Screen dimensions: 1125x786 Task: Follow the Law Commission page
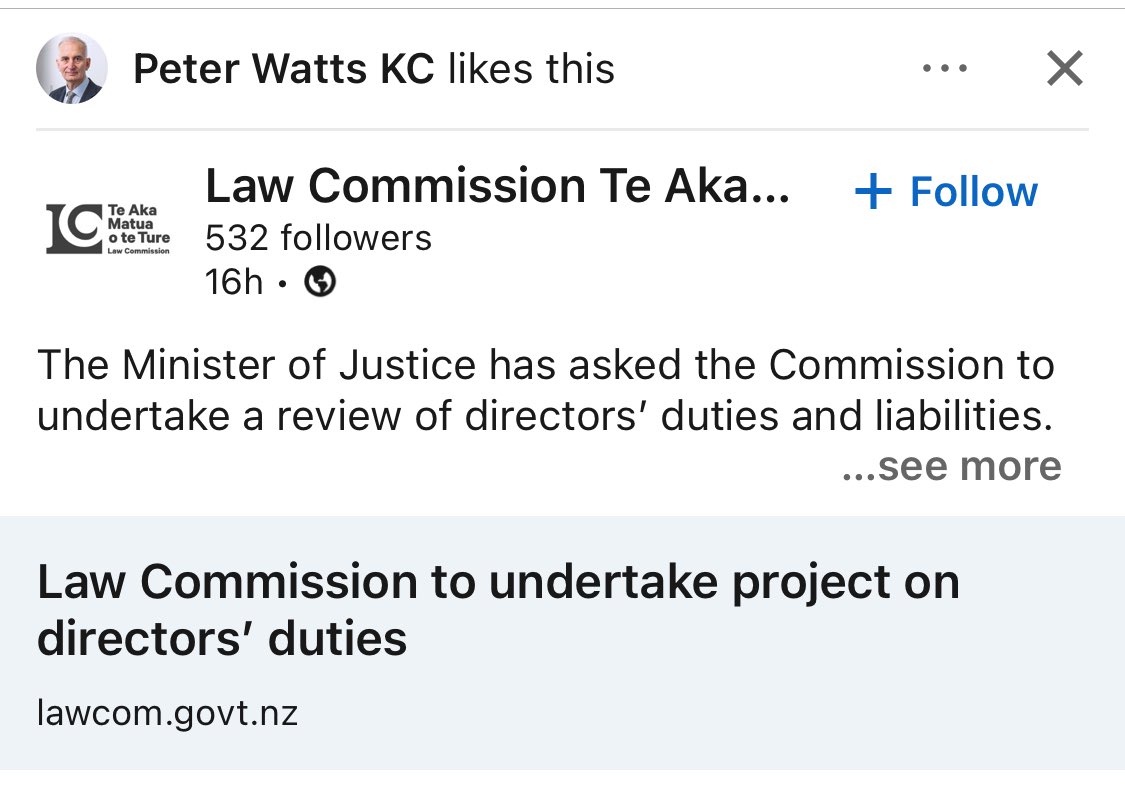973,192
